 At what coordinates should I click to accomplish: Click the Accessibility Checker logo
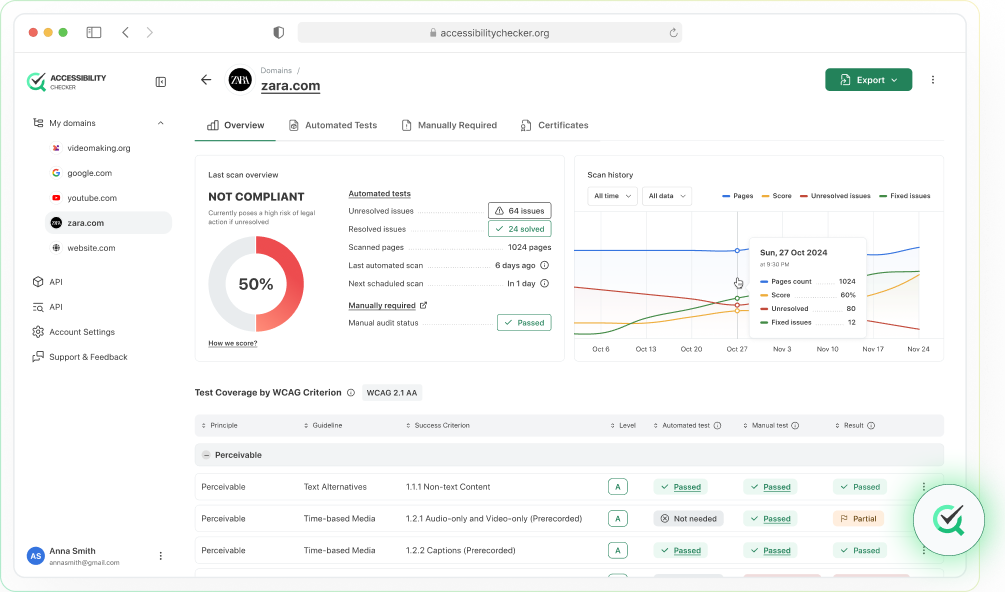pyautogui.click(x=67, y=81)
